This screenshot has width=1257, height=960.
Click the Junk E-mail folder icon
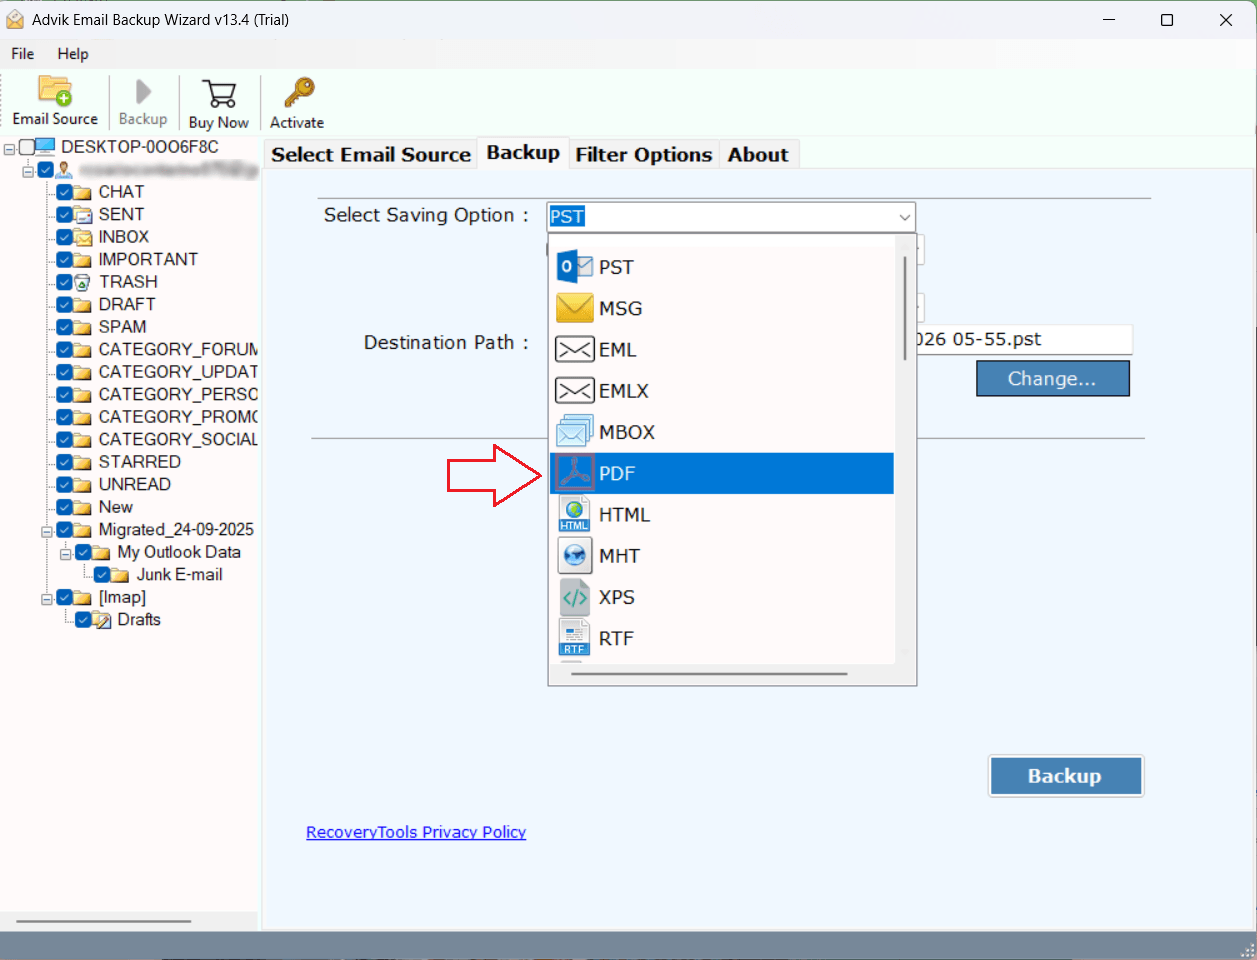[x=121, y=575]
